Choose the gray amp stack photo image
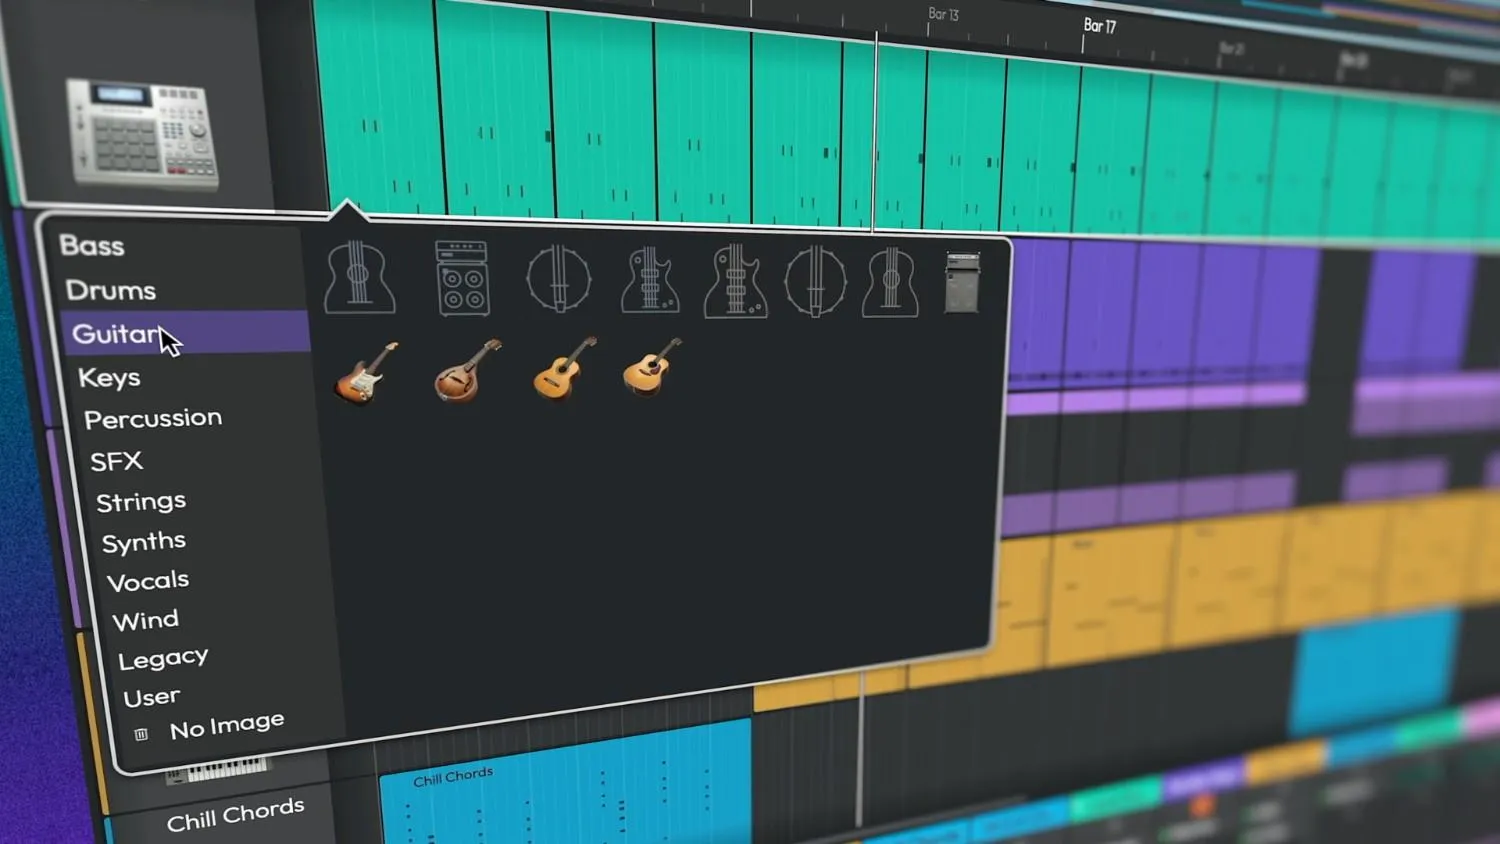The height and width of the screenshot is (844, 1500). (962, 283)
